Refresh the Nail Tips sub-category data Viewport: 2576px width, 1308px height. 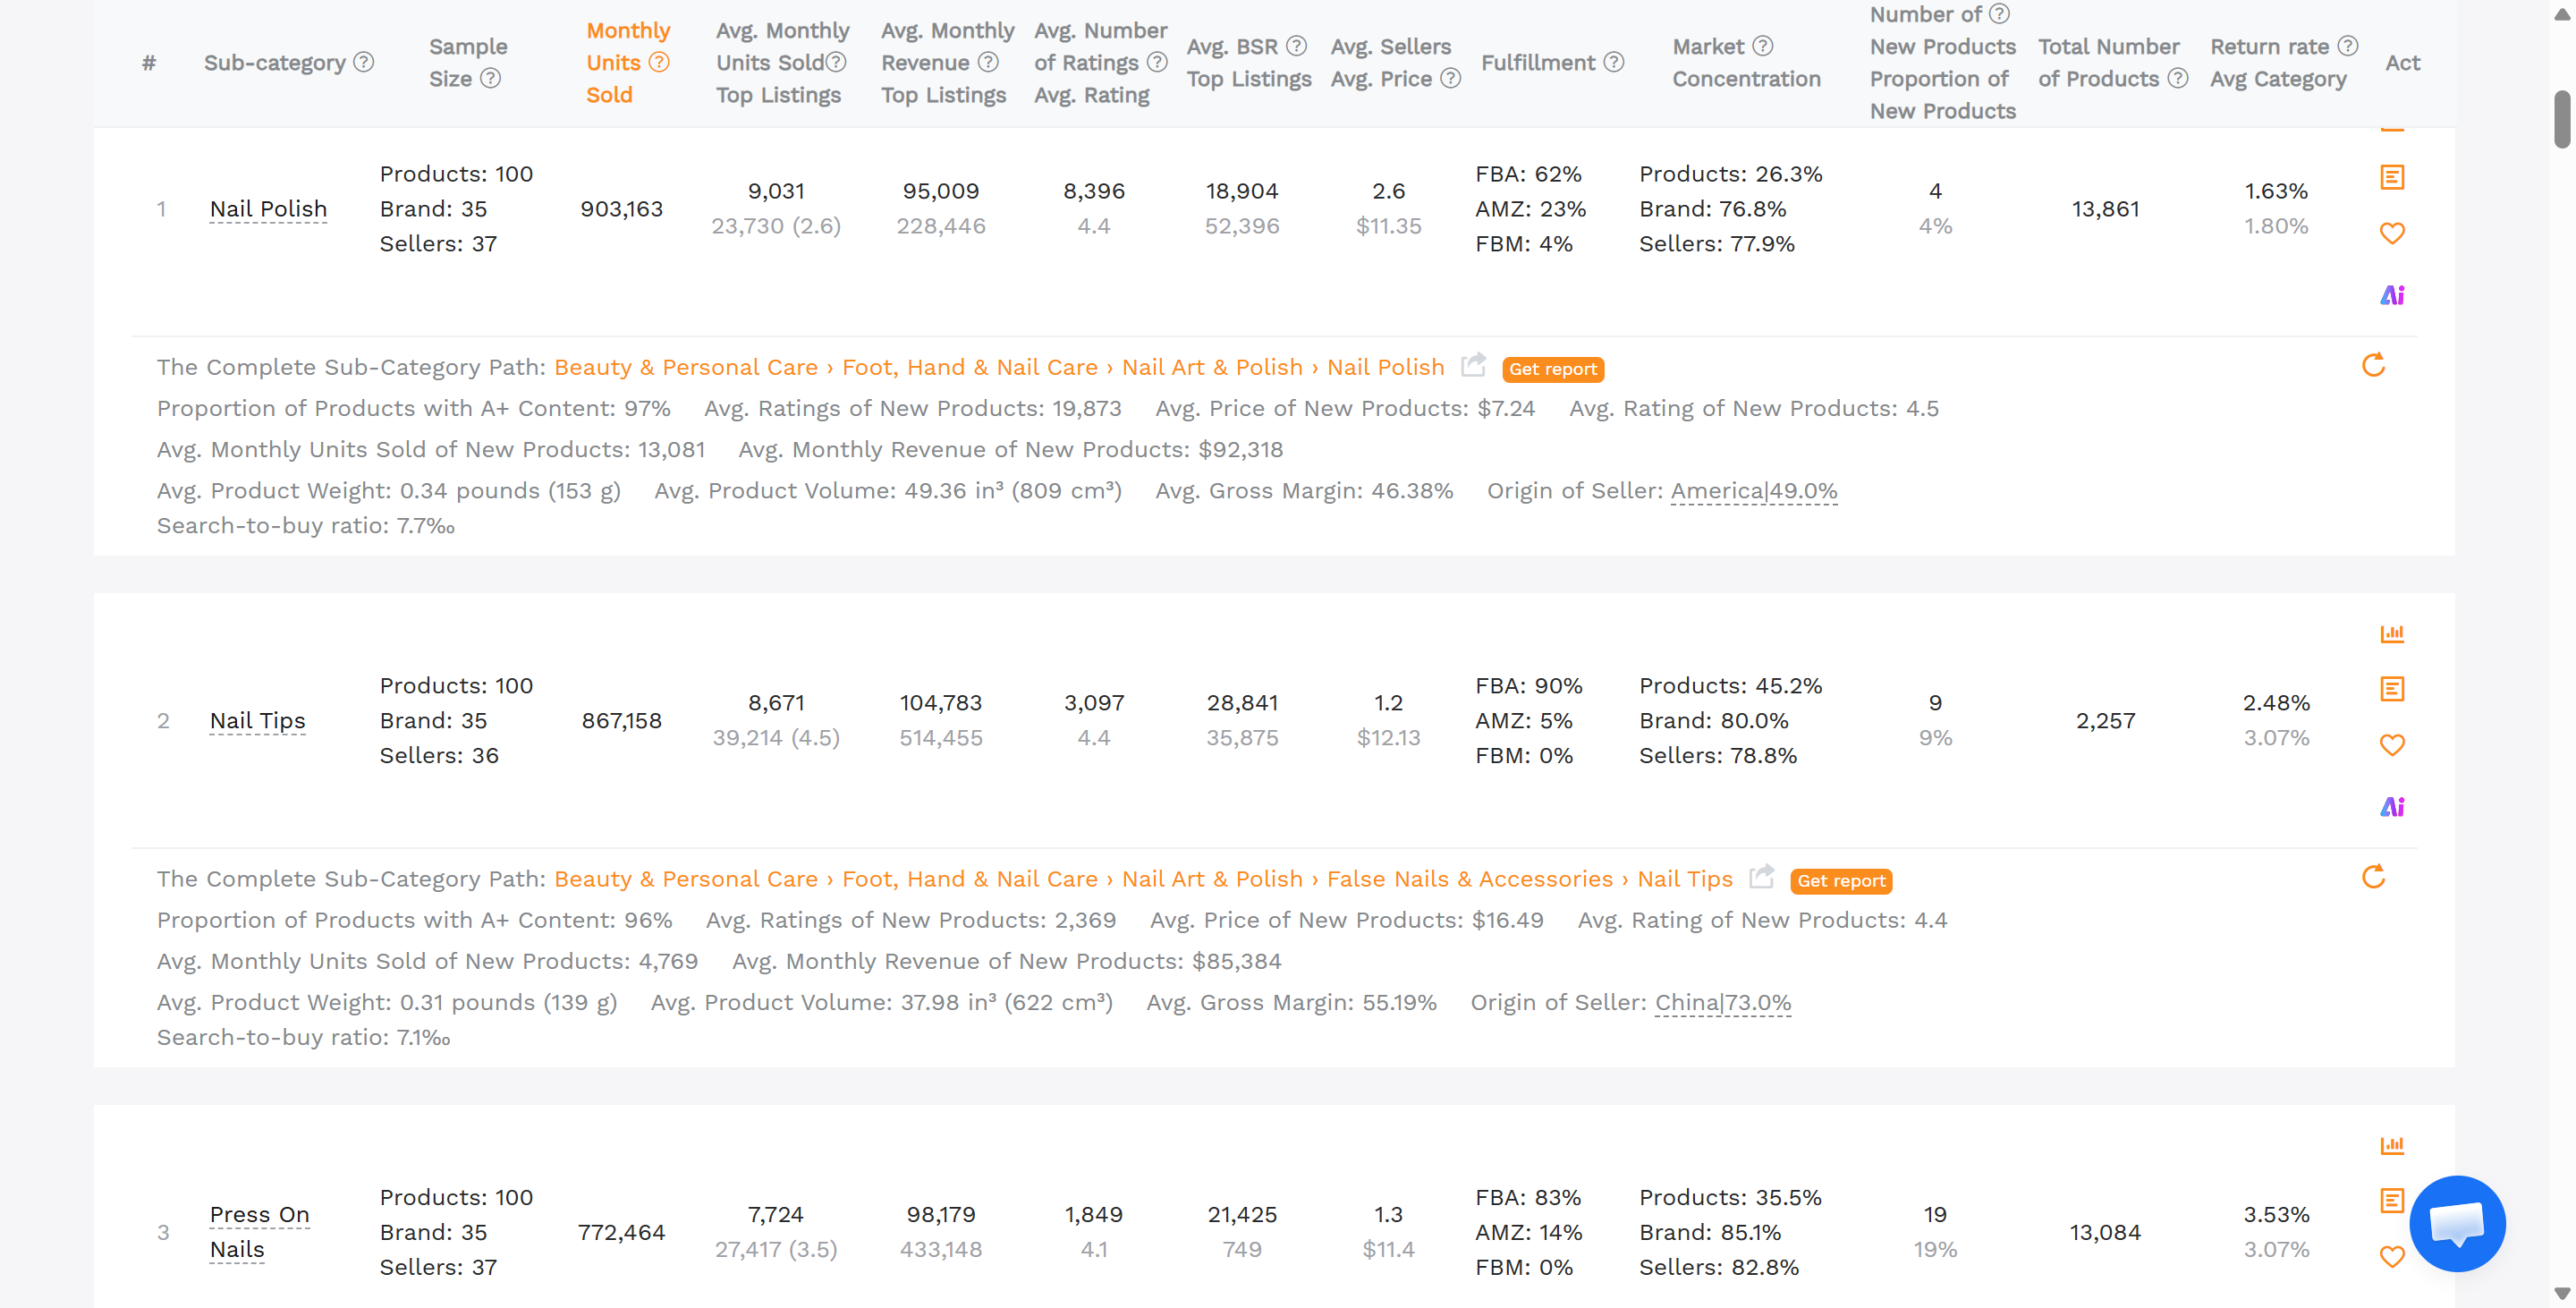coord(2375,877)
